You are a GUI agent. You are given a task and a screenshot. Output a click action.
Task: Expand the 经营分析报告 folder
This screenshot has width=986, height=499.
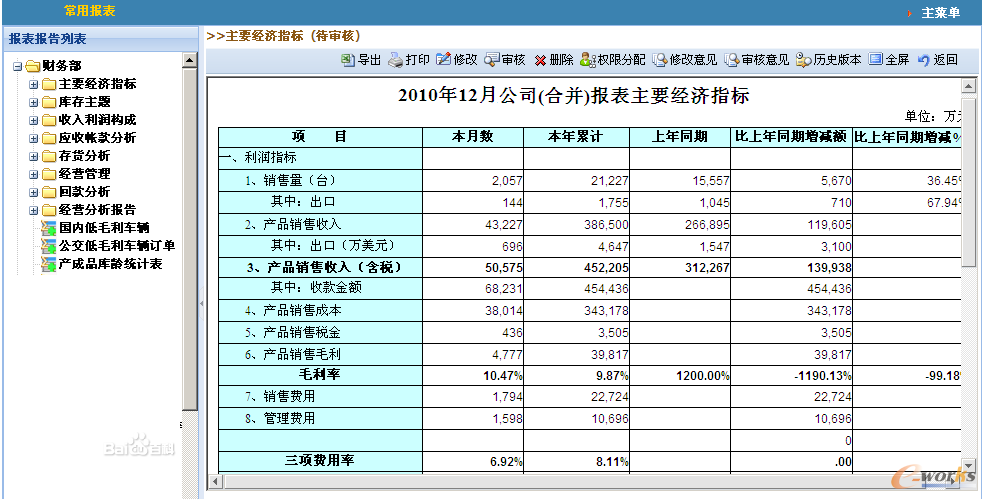click(x=34, y=211)
